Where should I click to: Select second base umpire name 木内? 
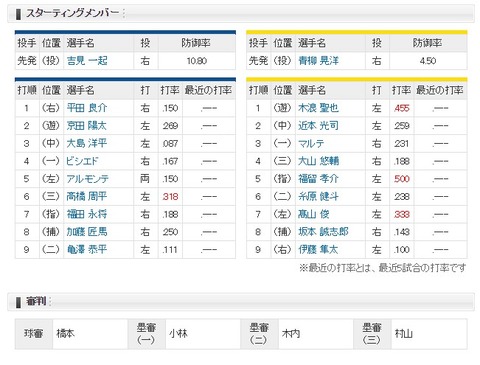click(x=291, y=333)
